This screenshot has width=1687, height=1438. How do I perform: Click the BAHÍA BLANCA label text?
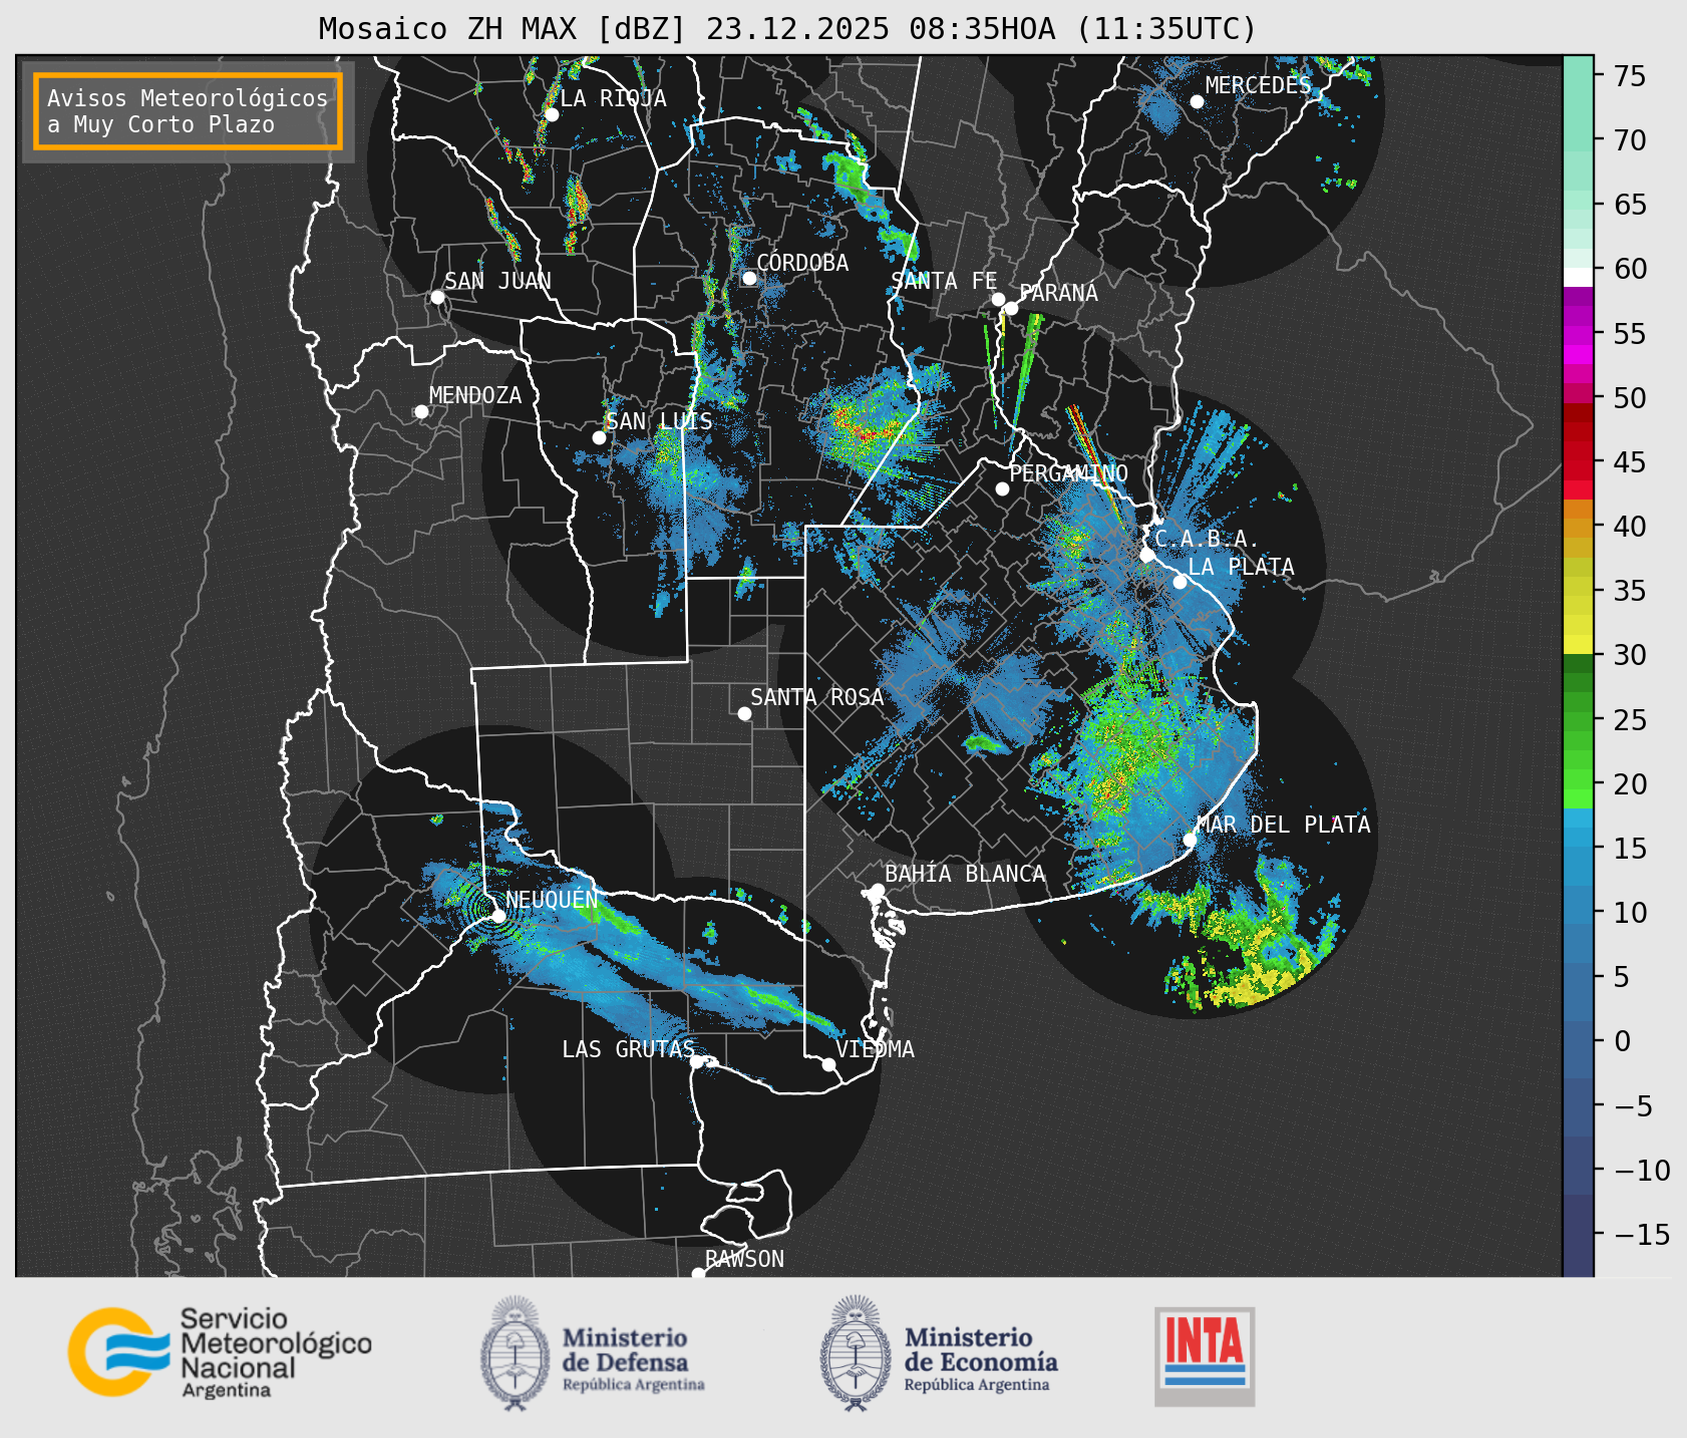click(965, 874)
